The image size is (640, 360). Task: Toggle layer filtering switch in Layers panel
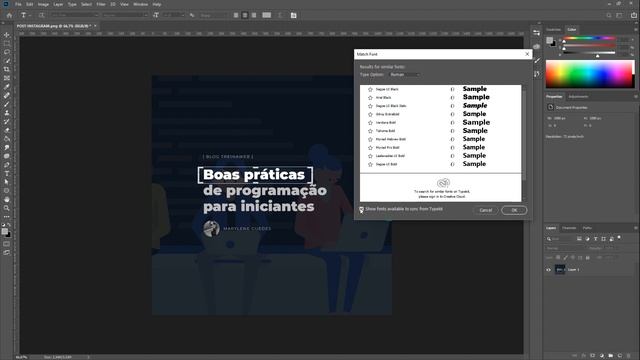[619, 238]
